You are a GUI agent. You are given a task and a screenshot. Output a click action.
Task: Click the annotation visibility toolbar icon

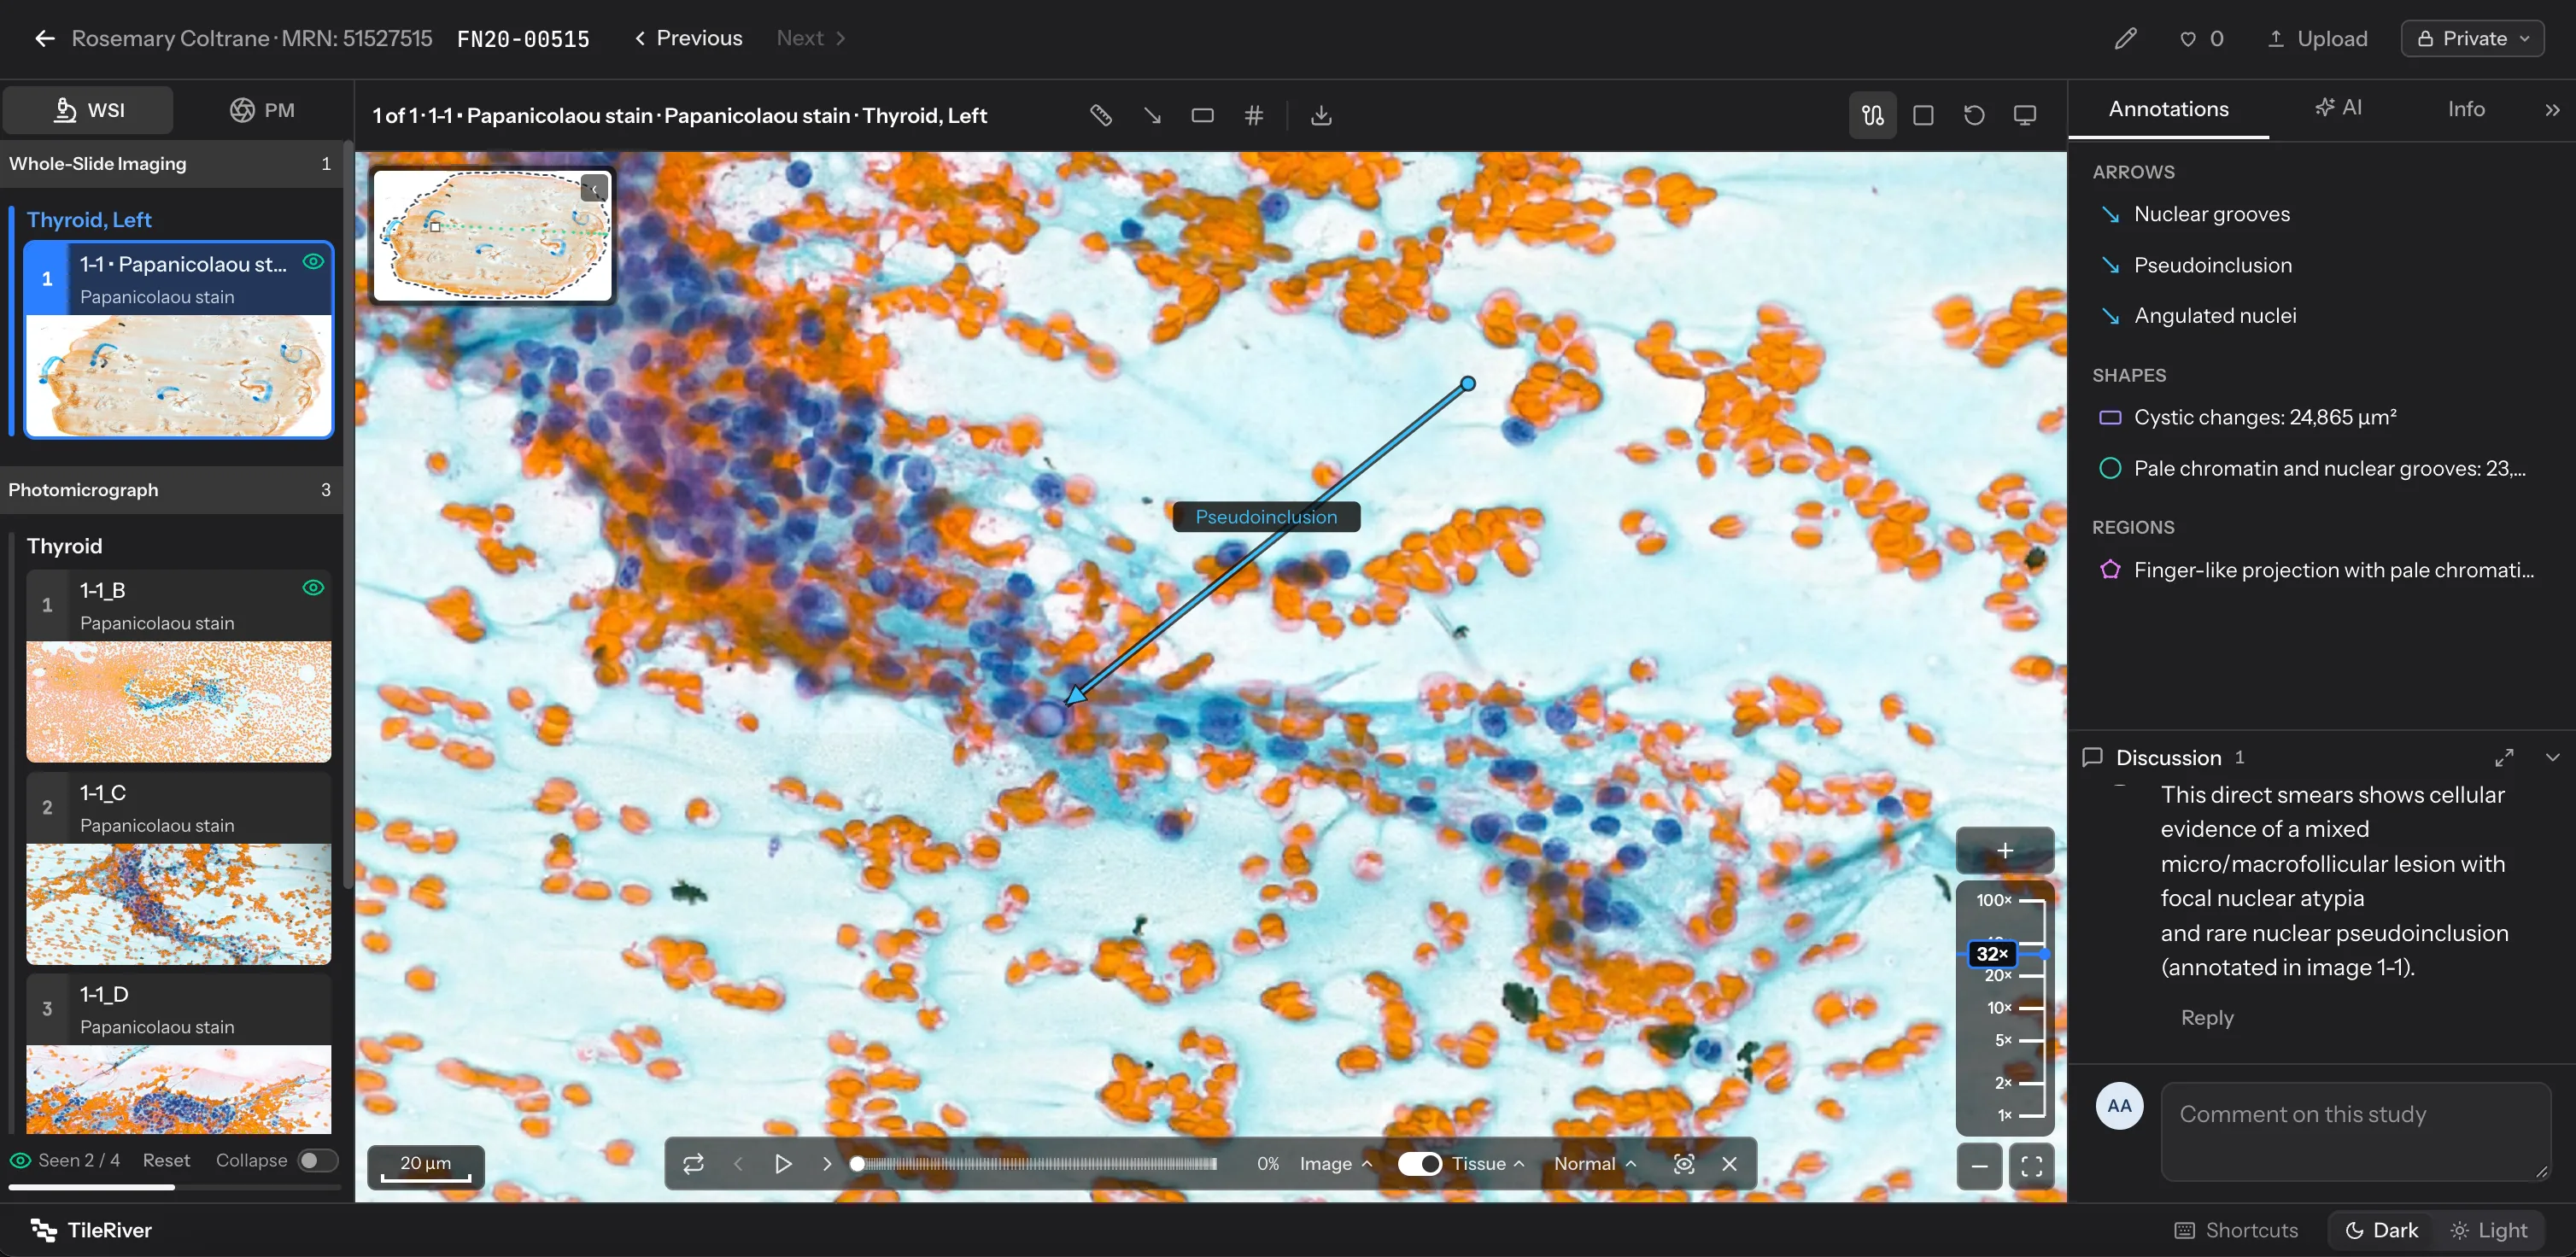1872,115
